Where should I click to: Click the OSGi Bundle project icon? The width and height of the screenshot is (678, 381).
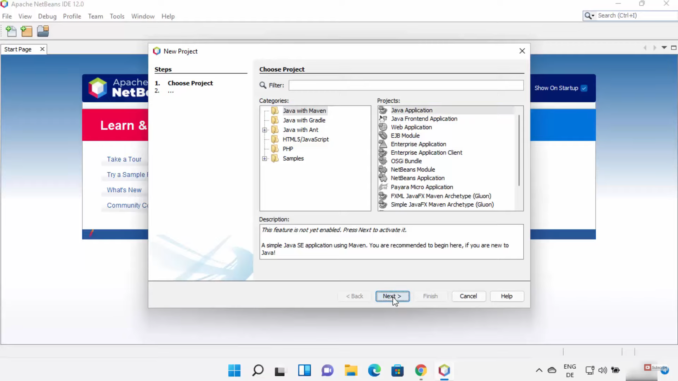(383, 161)
